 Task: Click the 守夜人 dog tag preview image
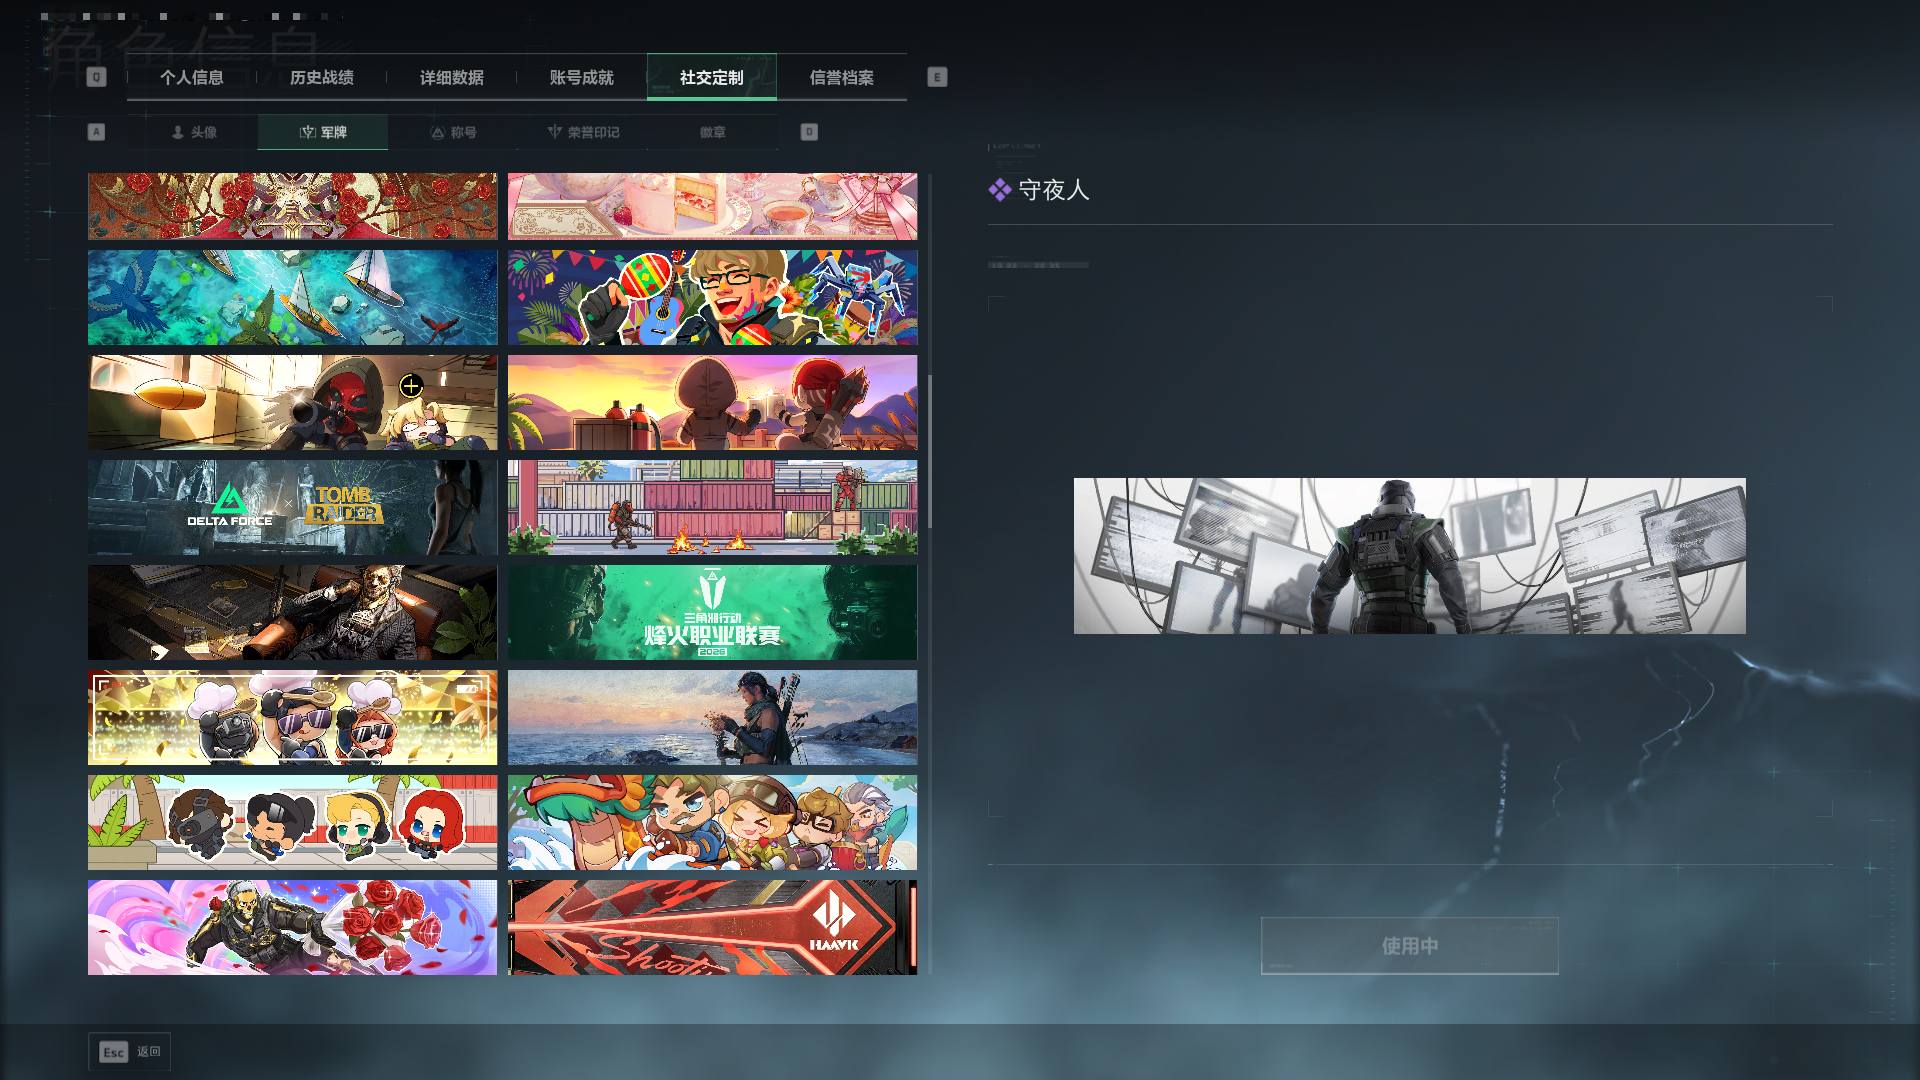(x=1410, y=556)
